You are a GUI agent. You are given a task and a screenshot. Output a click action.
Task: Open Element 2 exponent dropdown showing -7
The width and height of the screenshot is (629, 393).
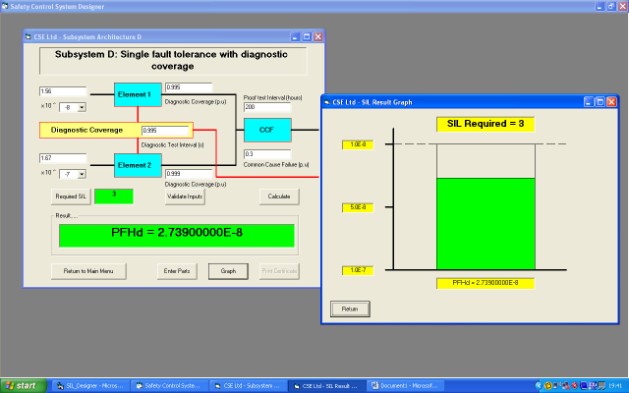tap(82, 174)
